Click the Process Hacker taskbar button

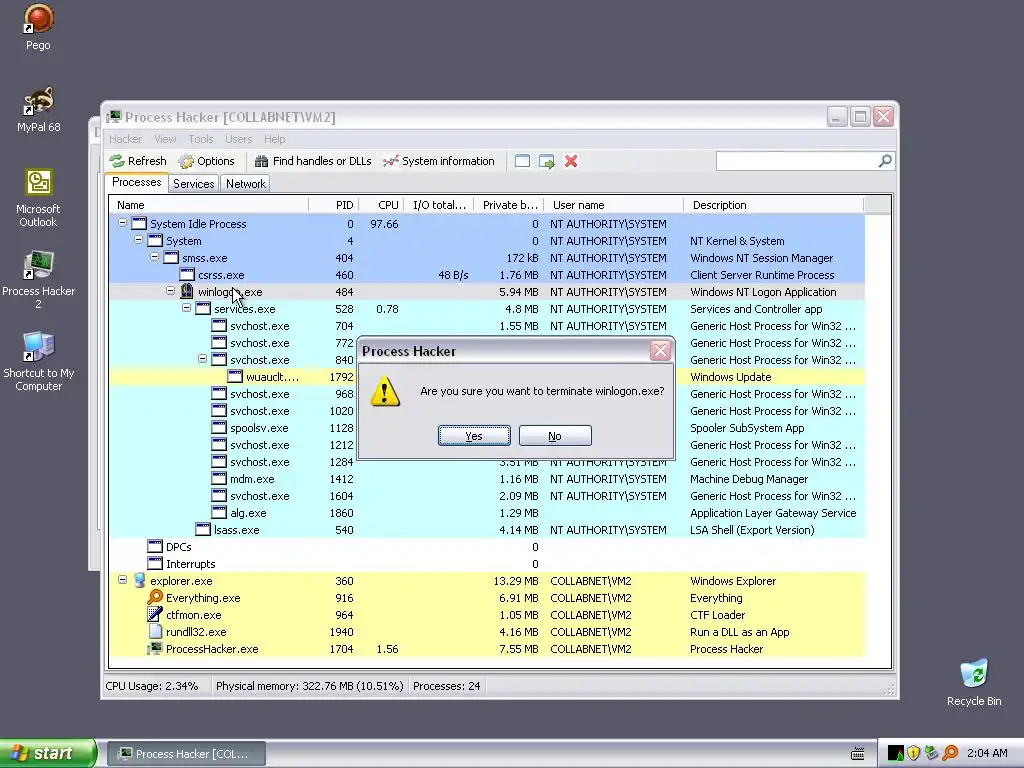[x=185, y=754]
